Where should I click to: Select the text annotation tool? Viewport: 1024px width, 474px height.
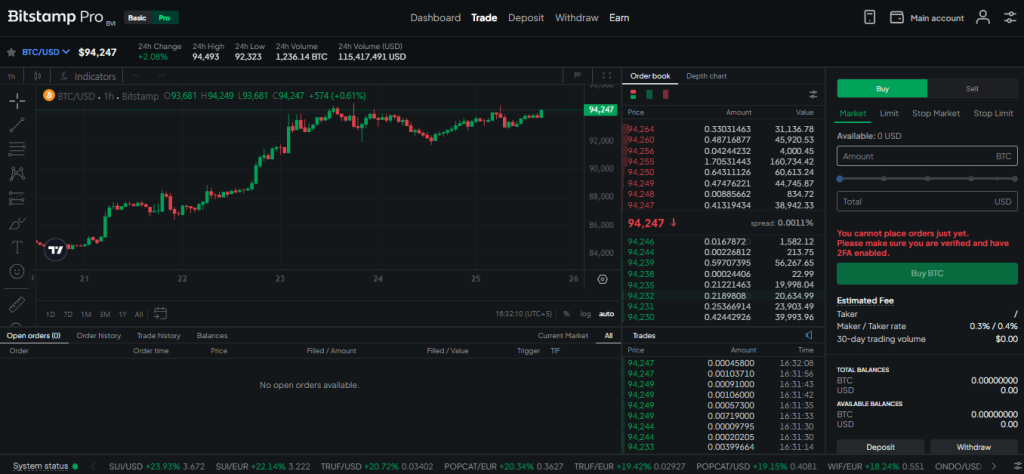click(x=18, y=247)
